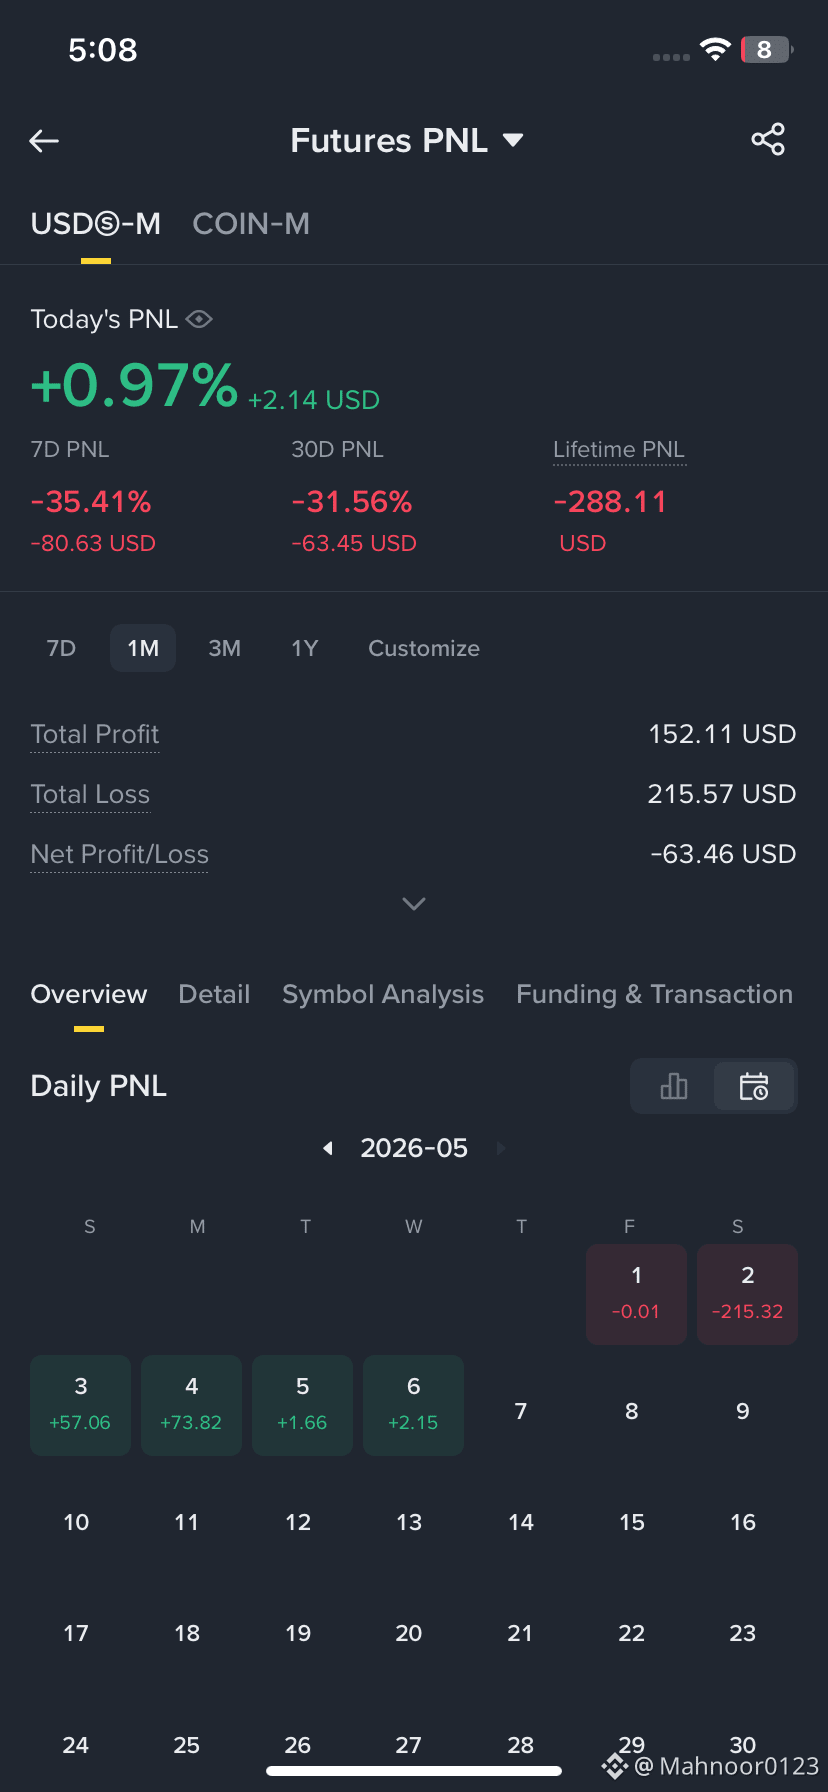This screenshot has height=1792, width=828.
Task: Open the 2026-05 month selector
Action: 414,1148
